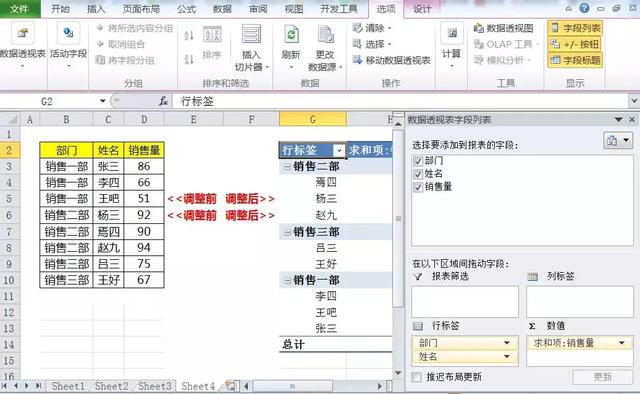
Task: Click the 更新 update button
Action: click(x=602, y=377)
